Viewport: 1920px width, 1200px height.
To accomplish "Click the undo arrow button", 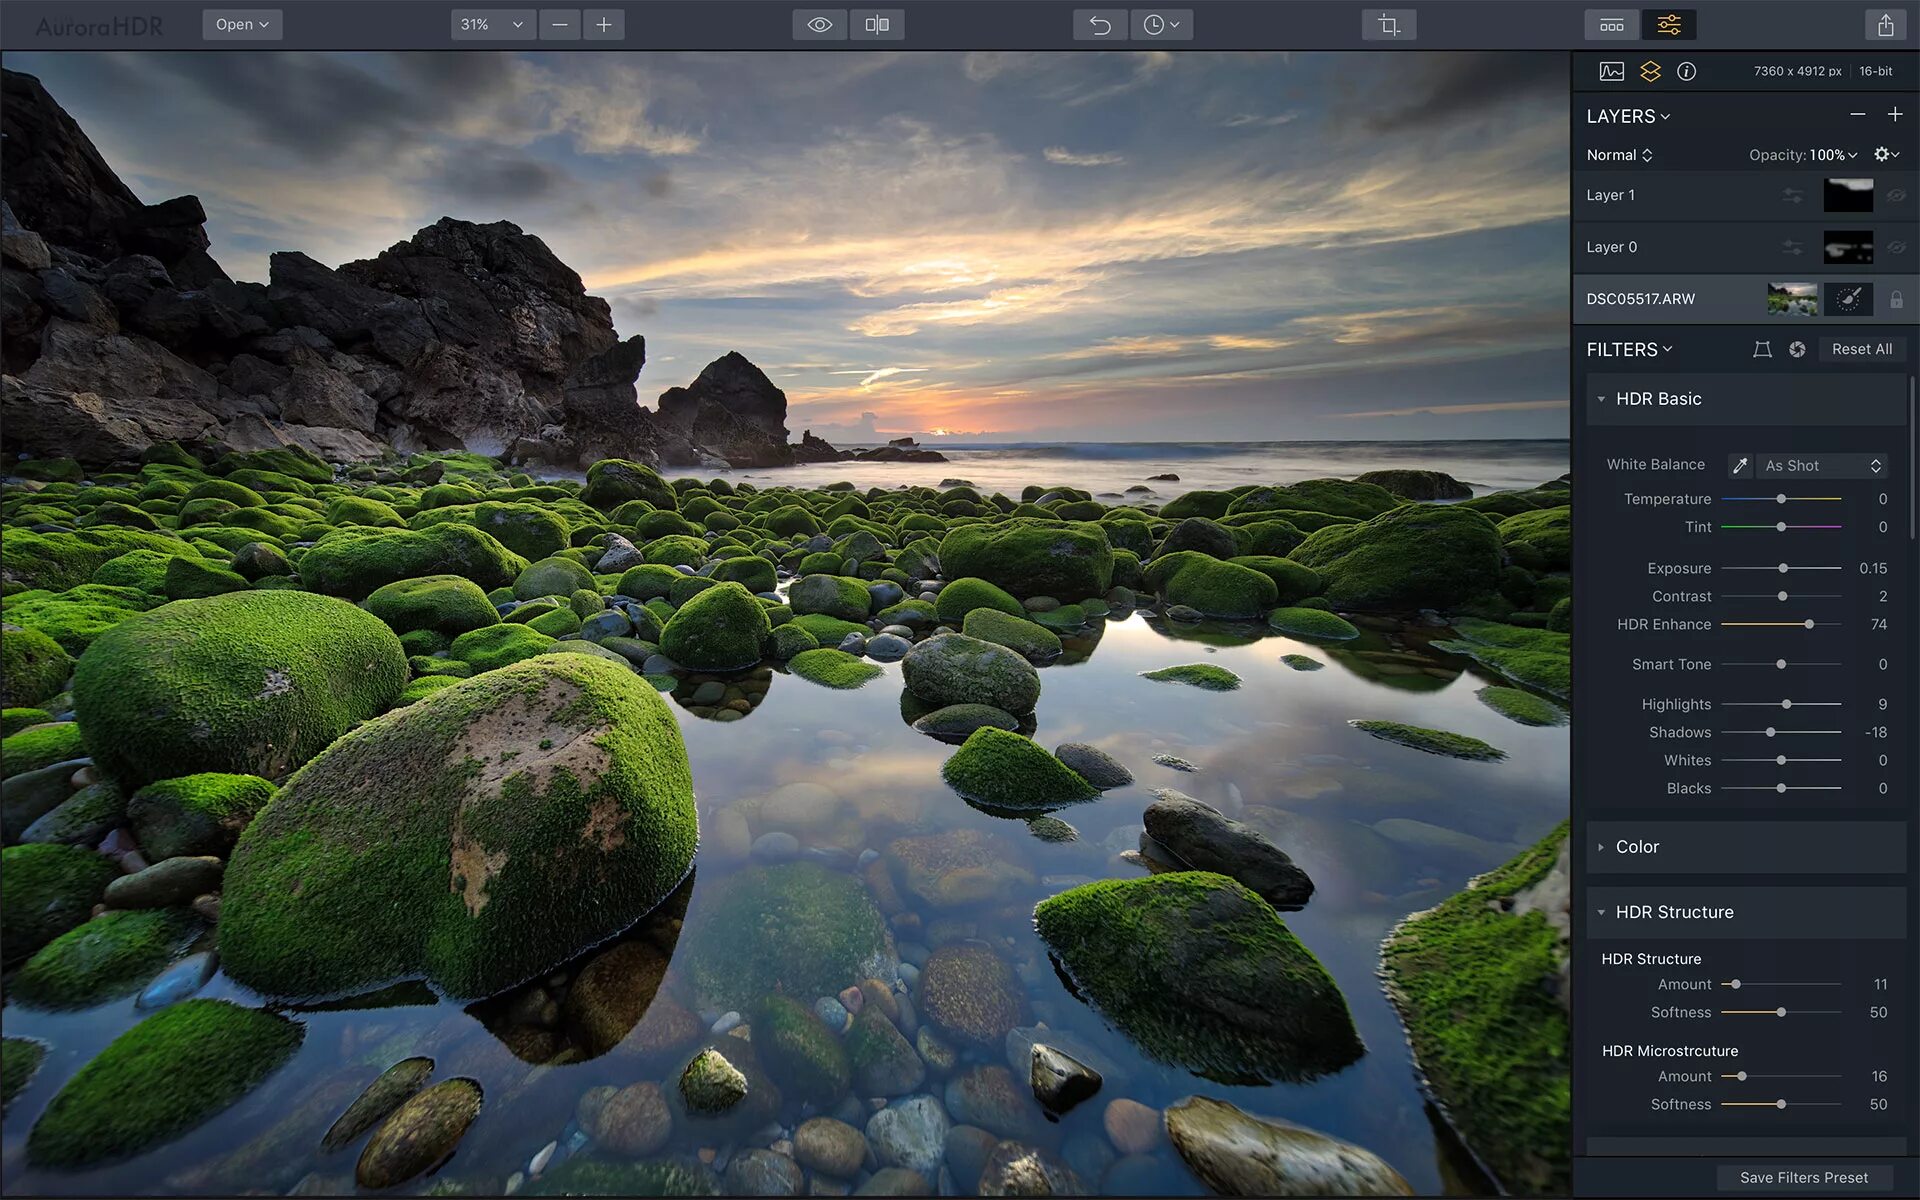I will click(1100, 25).
